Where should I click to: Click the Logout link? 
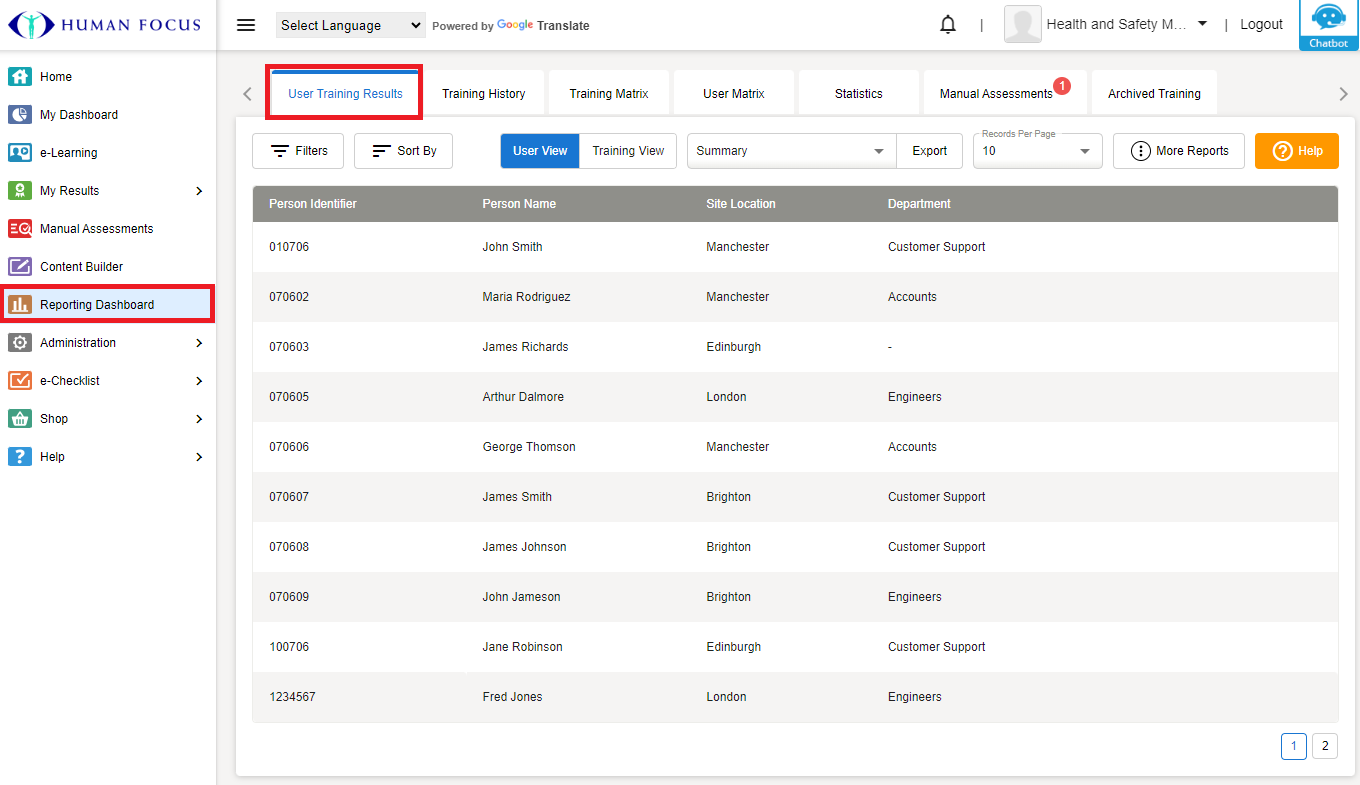point(1261,25)
